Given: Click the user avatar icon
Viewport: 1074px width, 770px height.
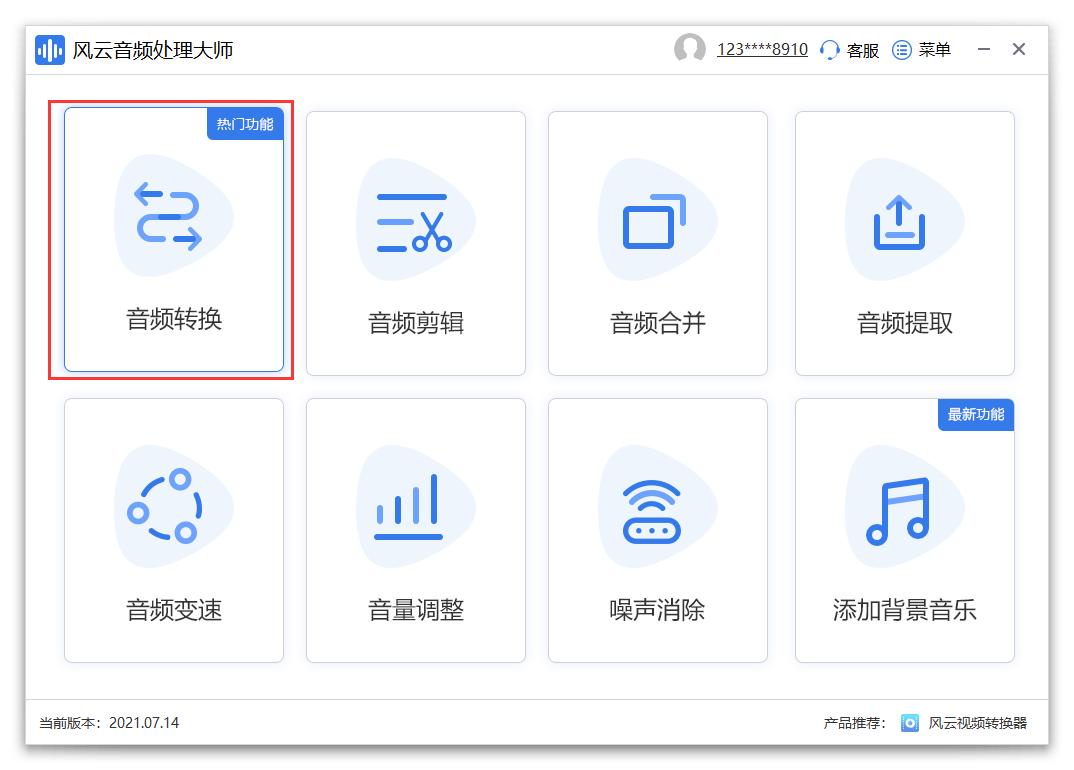Looking at the screenshot, I should [x=690, y=49].
